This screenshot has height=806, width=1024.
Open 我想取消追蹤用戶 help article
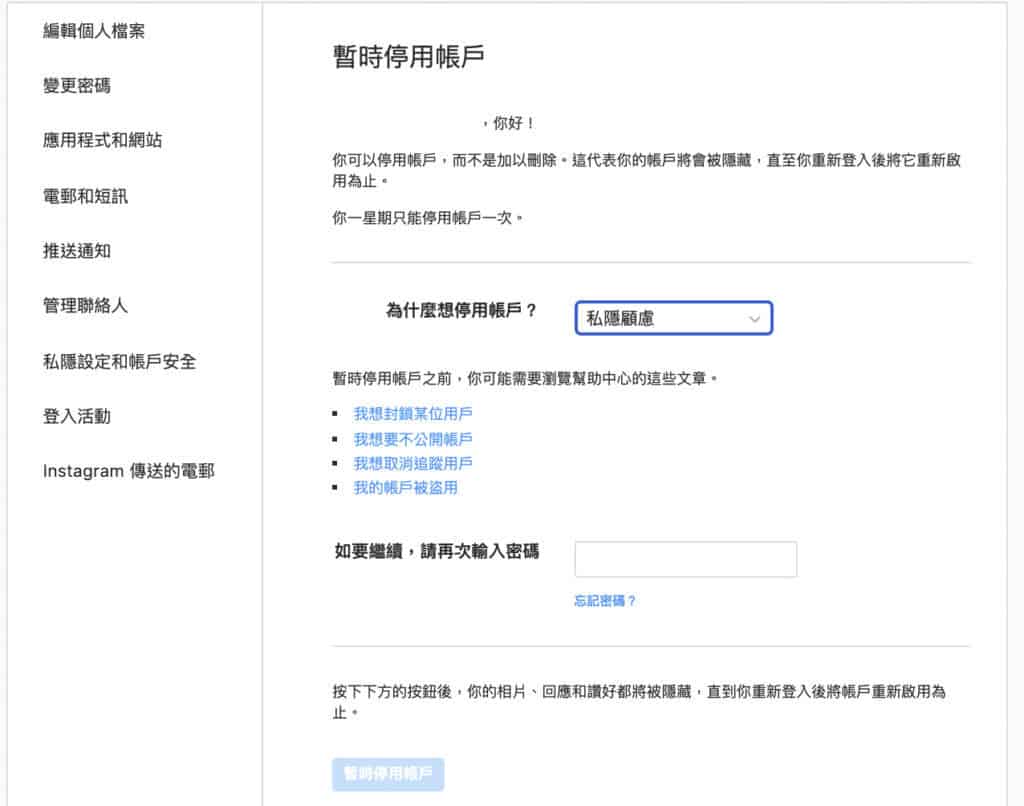(413, 464)
